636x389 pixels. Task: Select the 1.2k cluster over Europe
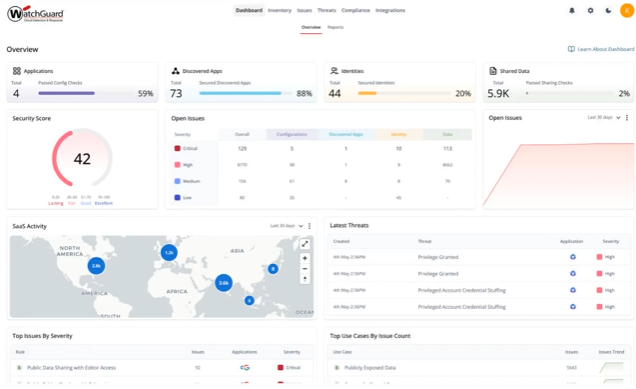pyautogui.click(x=169, y=252)
